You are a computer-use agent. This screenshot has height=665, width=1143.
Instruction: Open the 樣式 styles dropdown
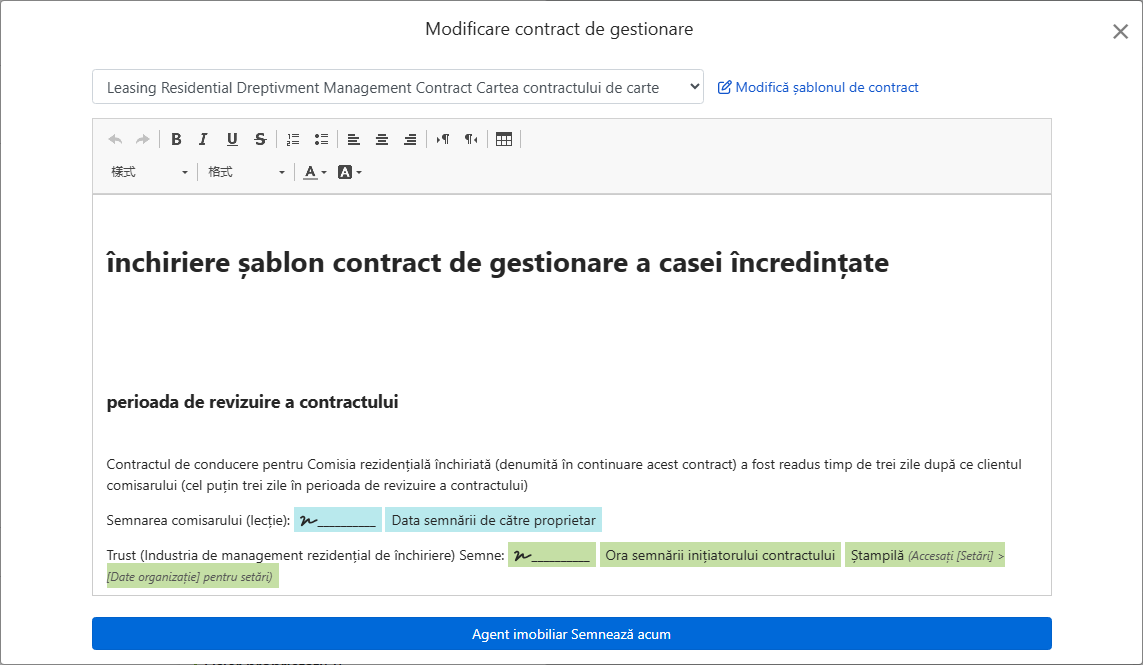[x=149, y=172]
